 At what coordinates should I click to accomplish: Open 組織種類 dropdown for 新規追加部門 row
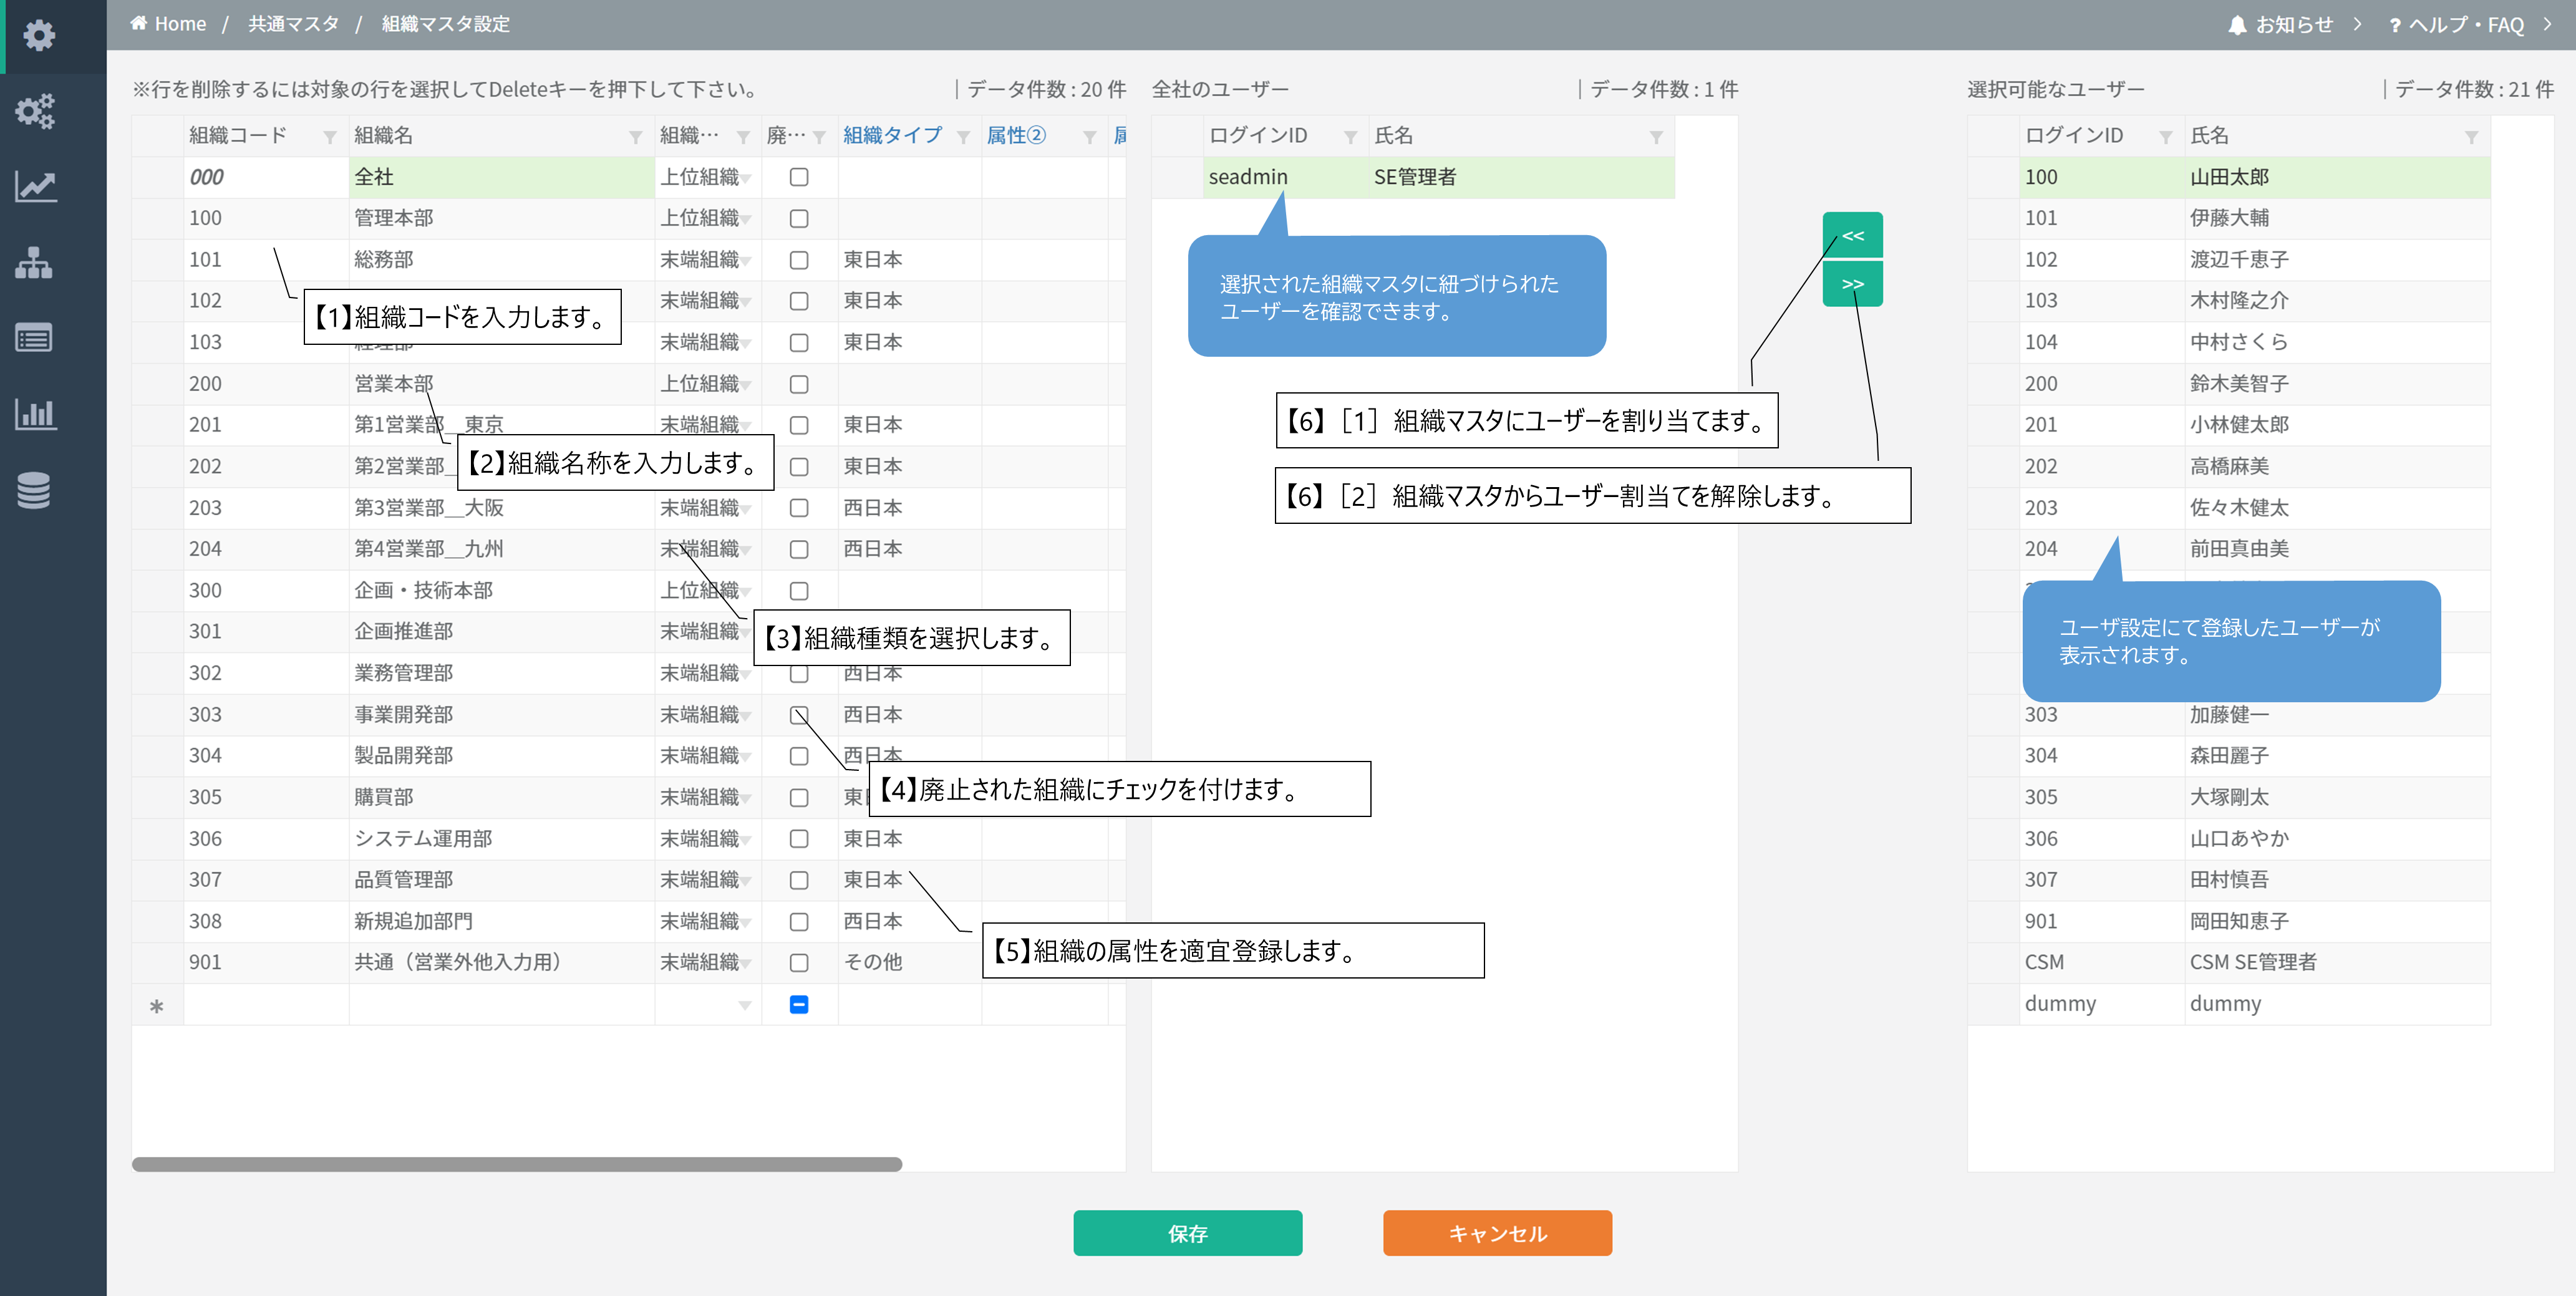coord(746,922)
